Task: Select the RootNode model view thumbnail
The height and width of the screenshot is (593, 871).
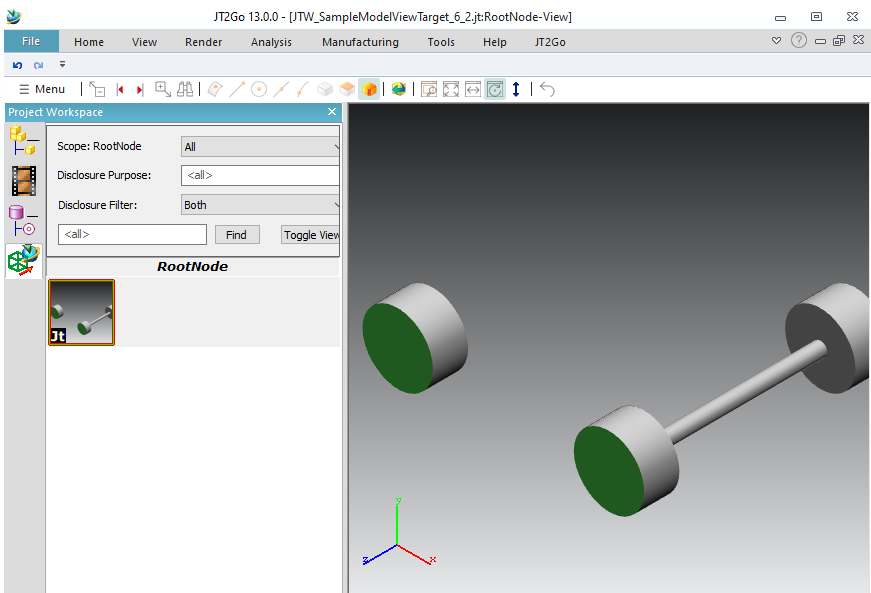Action: click(82, 313)
